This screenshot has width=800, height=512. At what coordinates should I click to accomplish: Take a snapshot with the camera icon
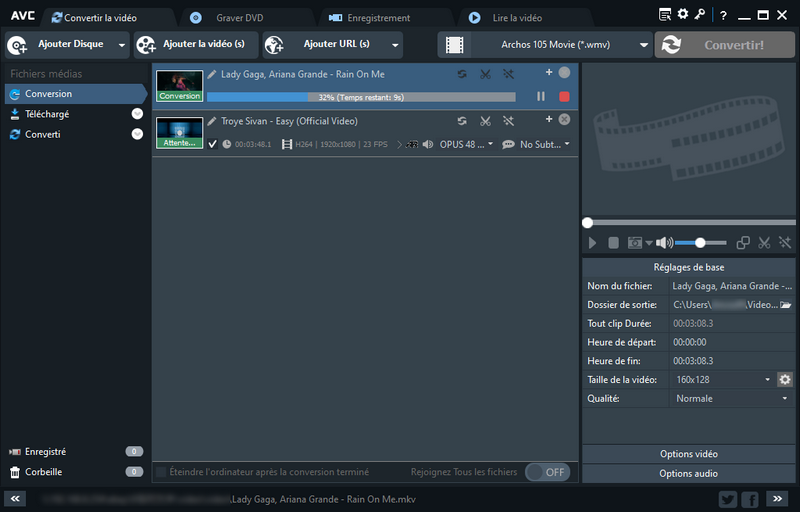pos(635,243)
